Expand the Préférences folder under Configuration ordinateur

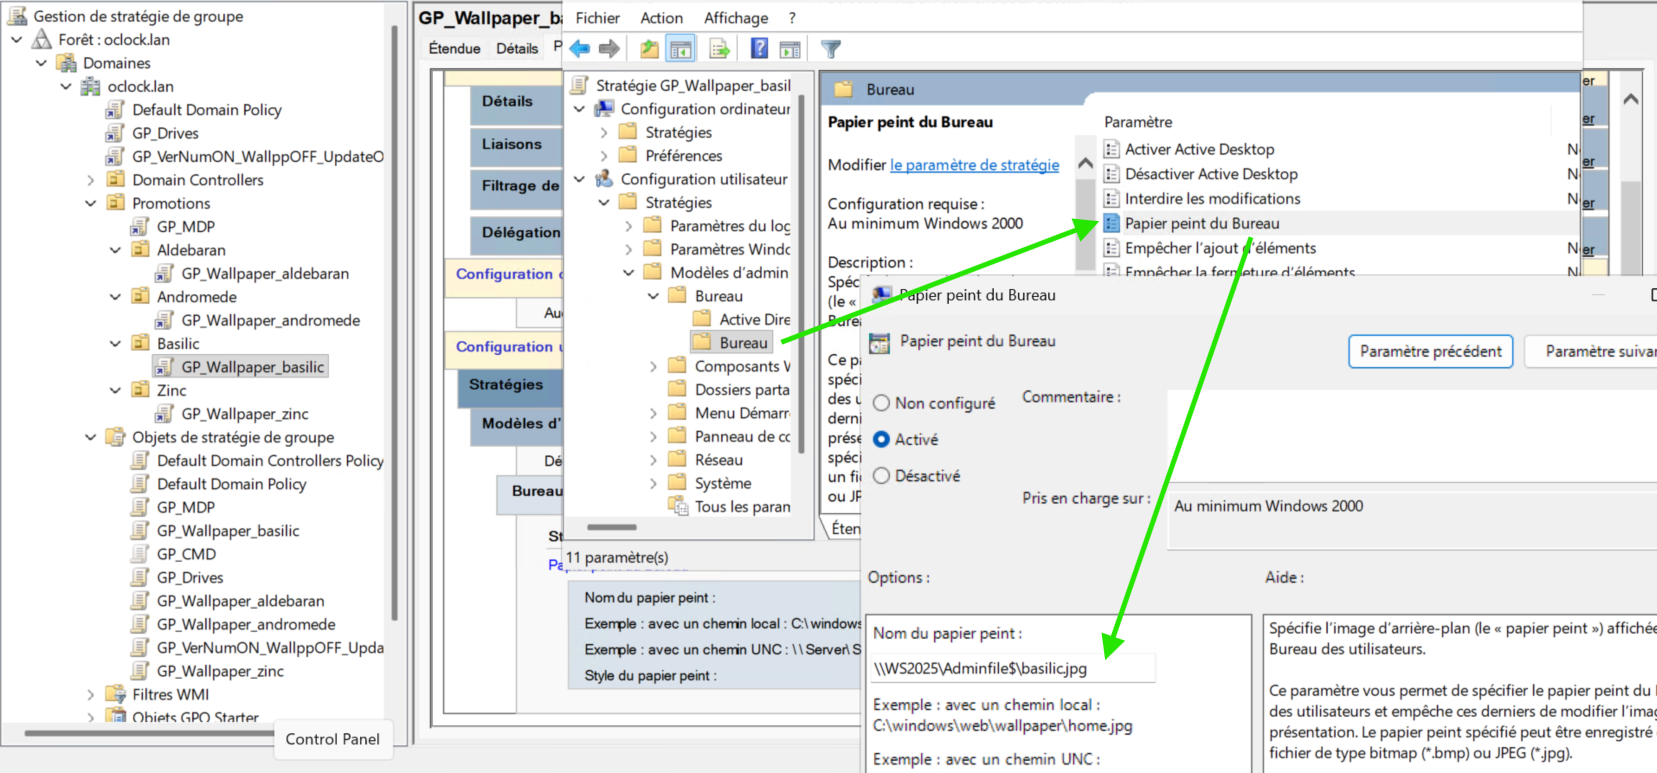(604, 156)
